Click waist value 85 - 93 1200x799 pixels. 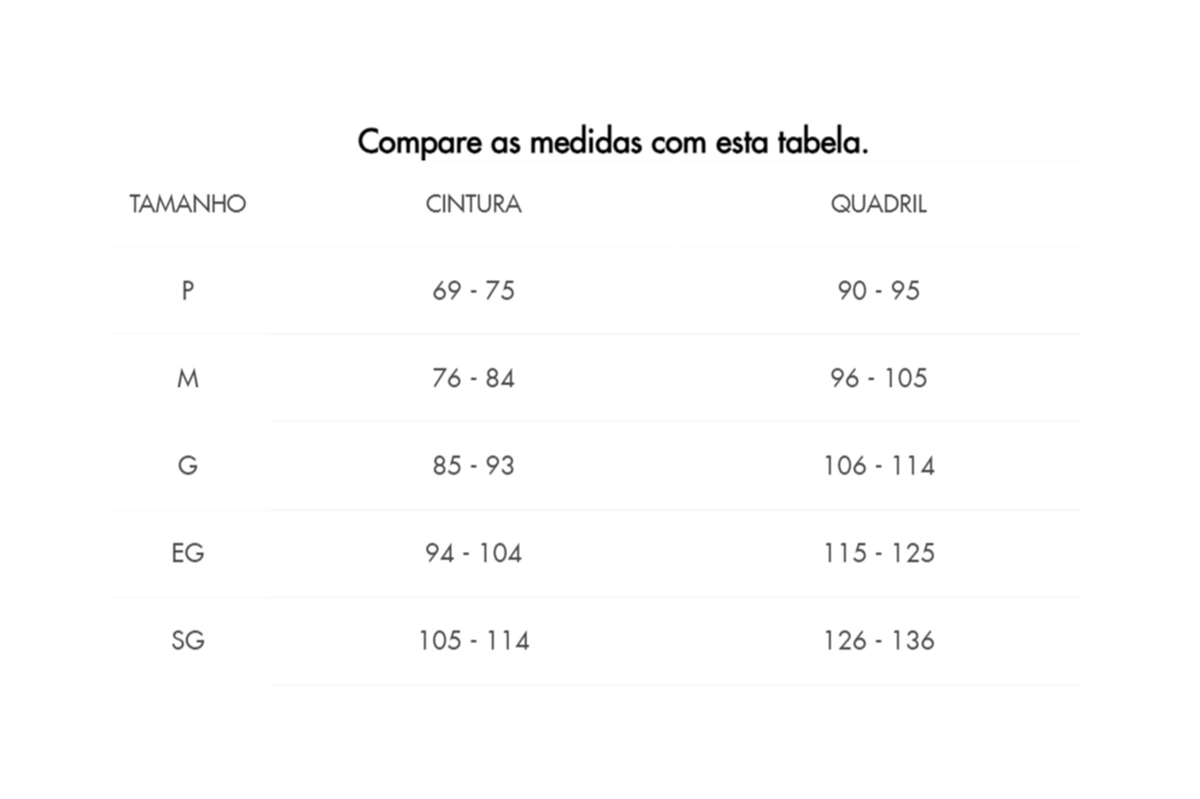[x=474, y=466]
